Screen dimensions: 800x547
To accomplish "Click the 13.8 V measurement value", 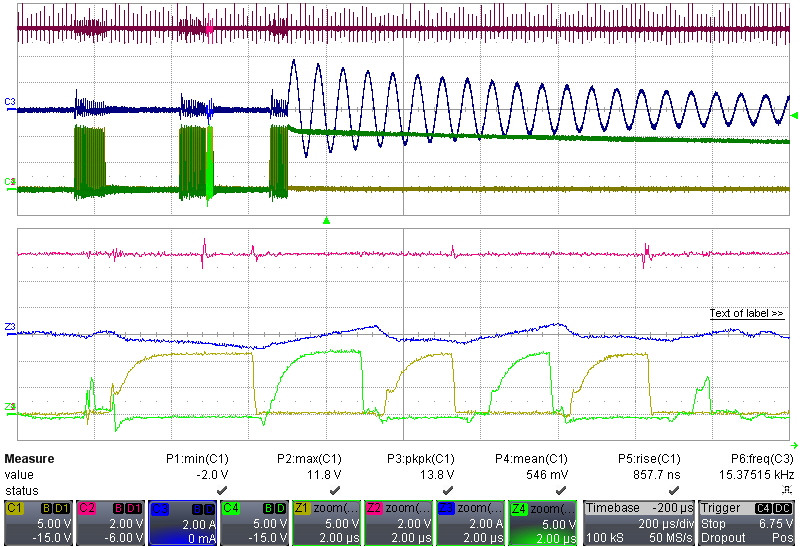I will (x=437, y=475).
